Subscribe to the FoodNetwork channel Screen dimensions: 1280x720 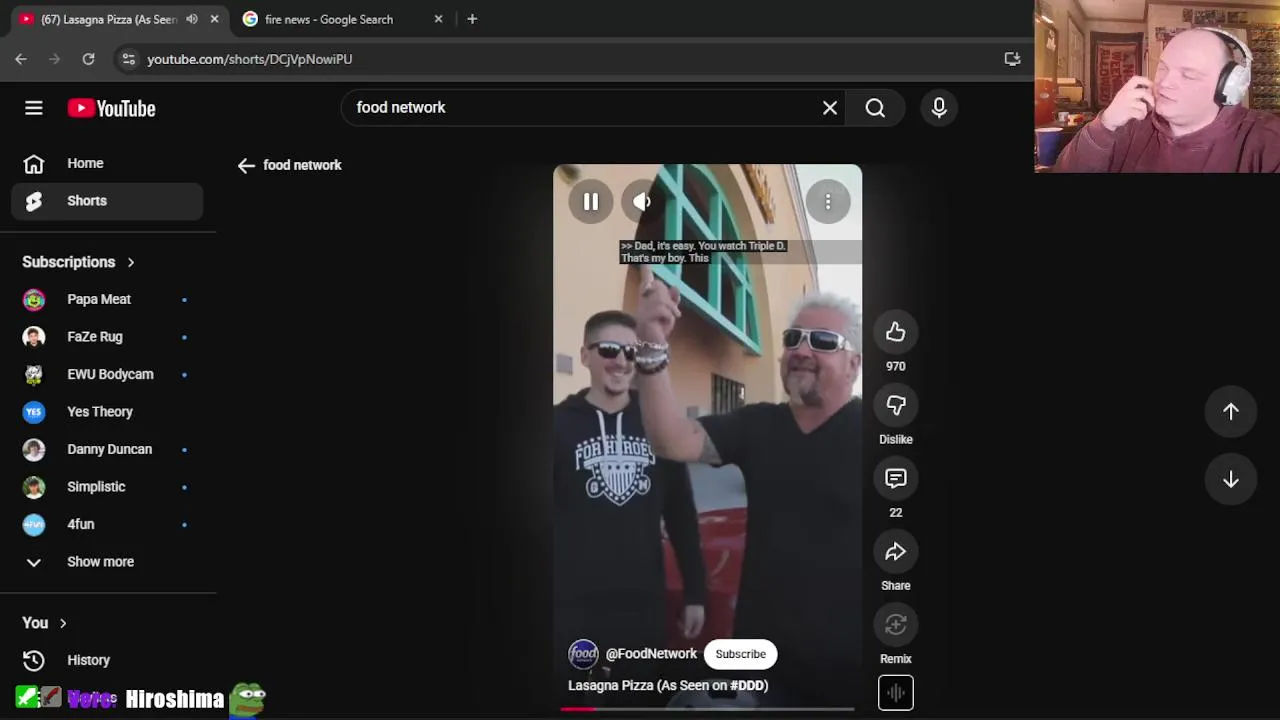740,654
